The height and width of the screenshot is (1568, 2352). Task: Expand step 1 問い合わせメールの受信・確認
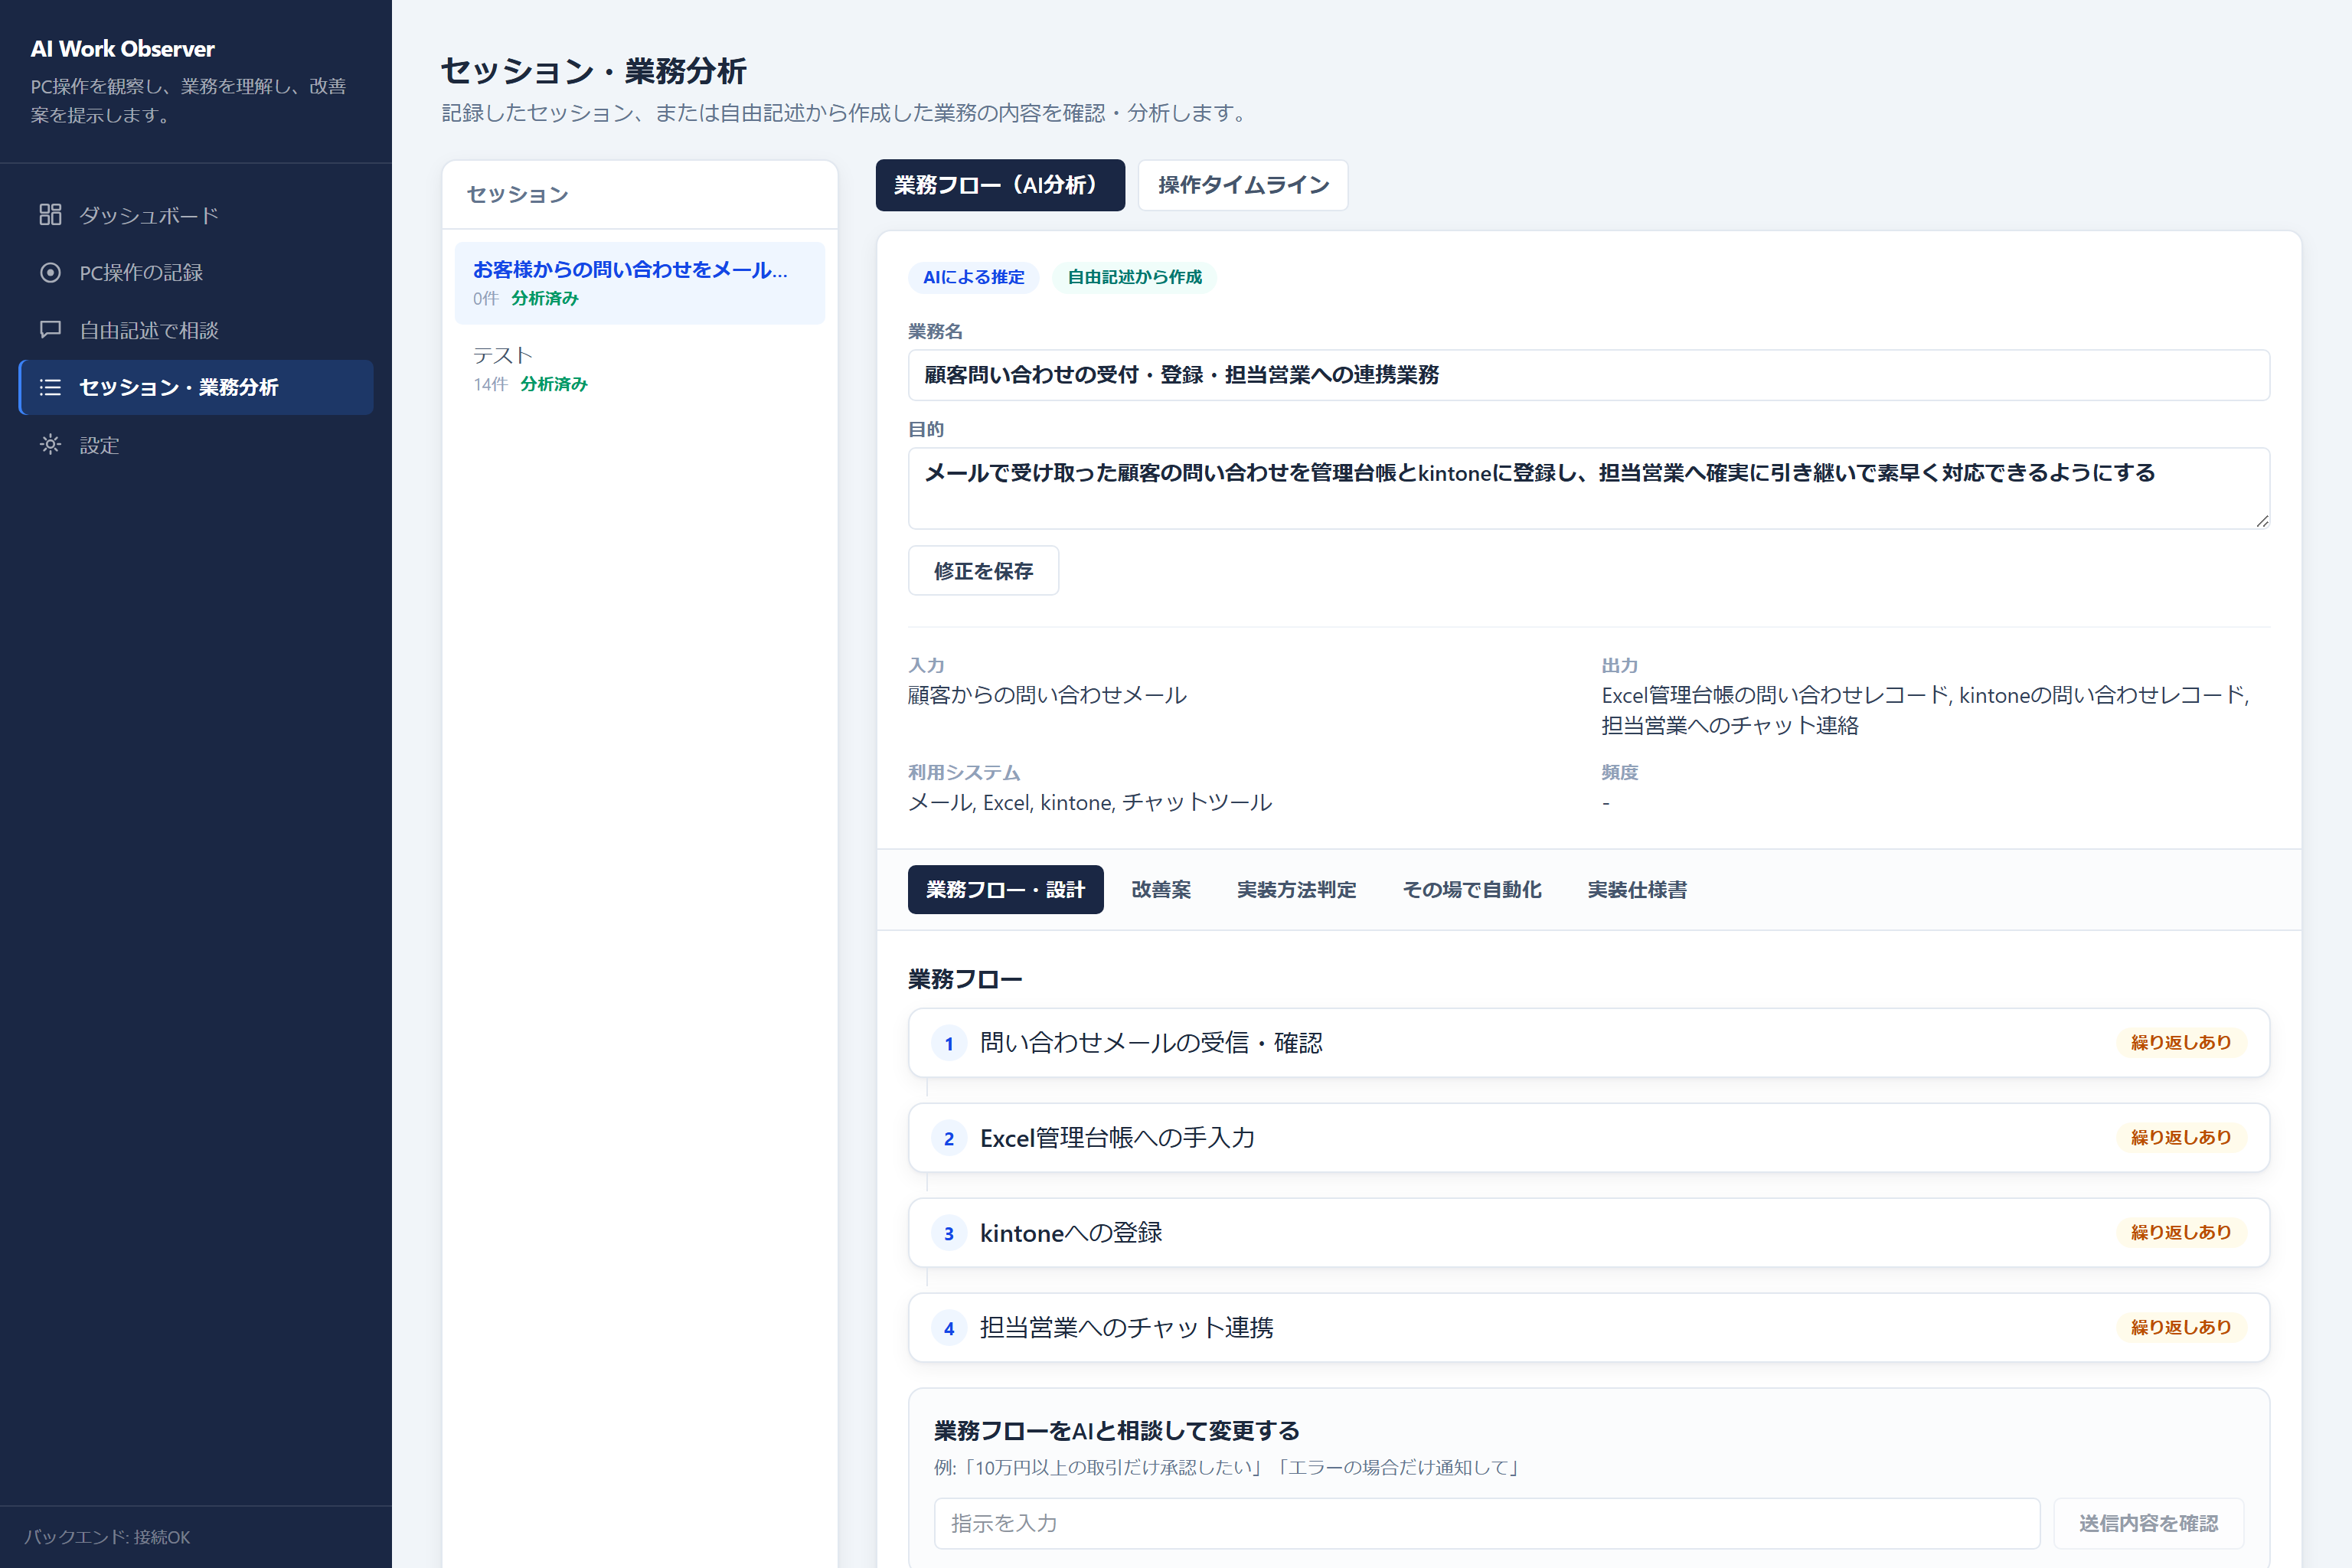(1588, 1043)
